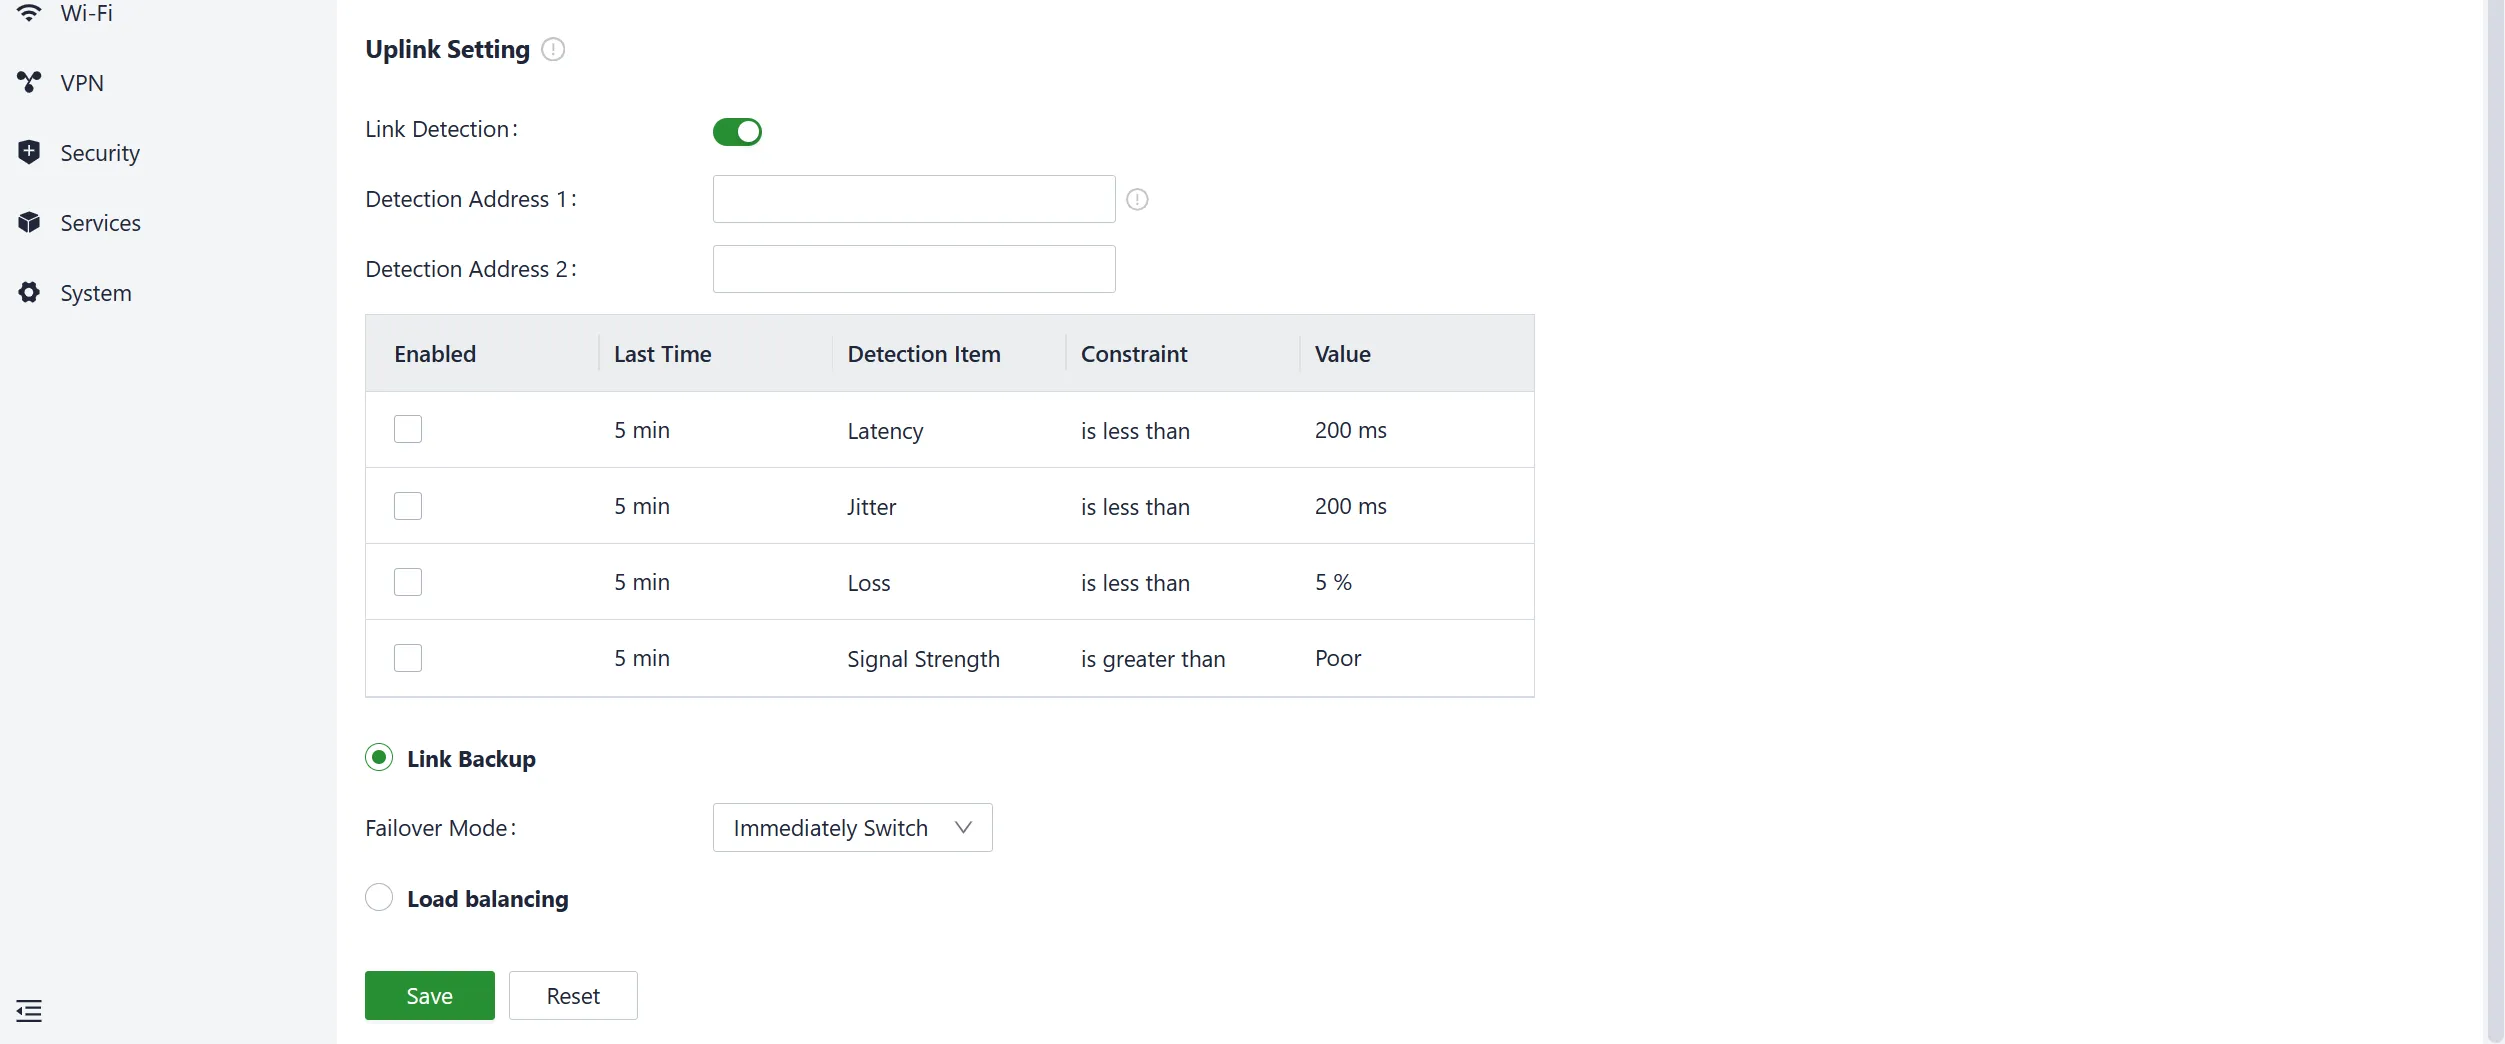Image resolution: width=2505 pixels, height=1044 pixels.
Task: Click the Reset button
Action: pos(573,996)
